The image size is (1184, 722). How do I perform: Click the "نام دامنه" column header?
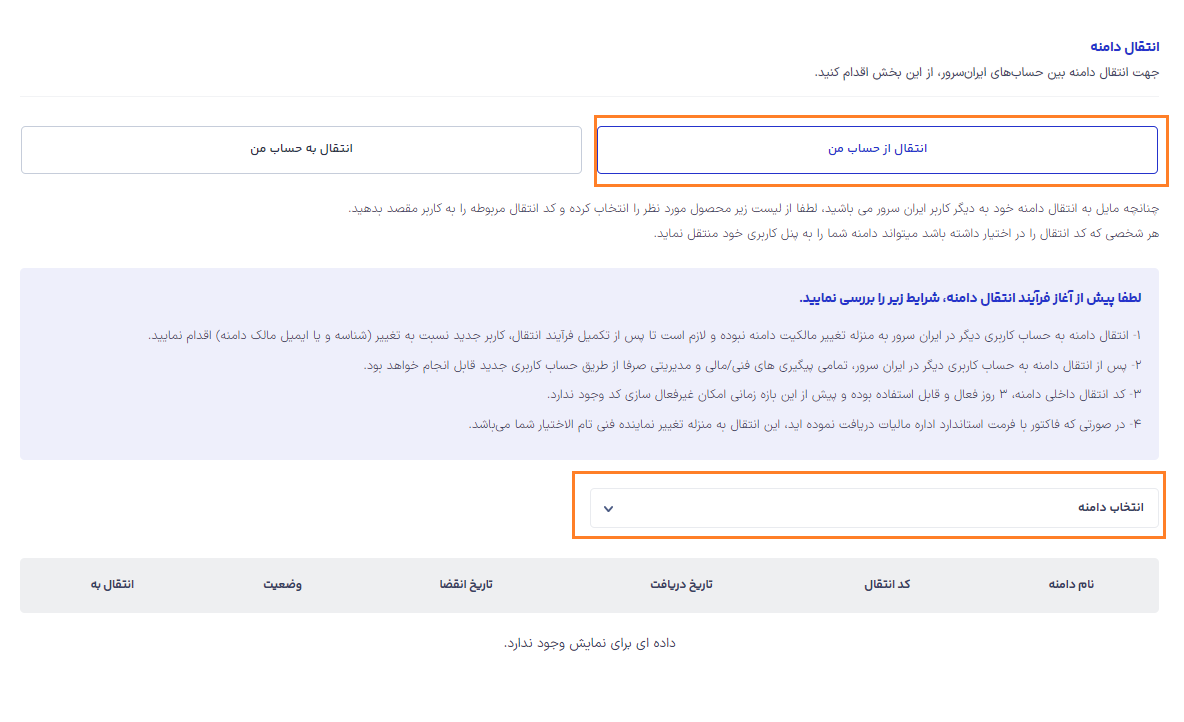(1071, 584)
